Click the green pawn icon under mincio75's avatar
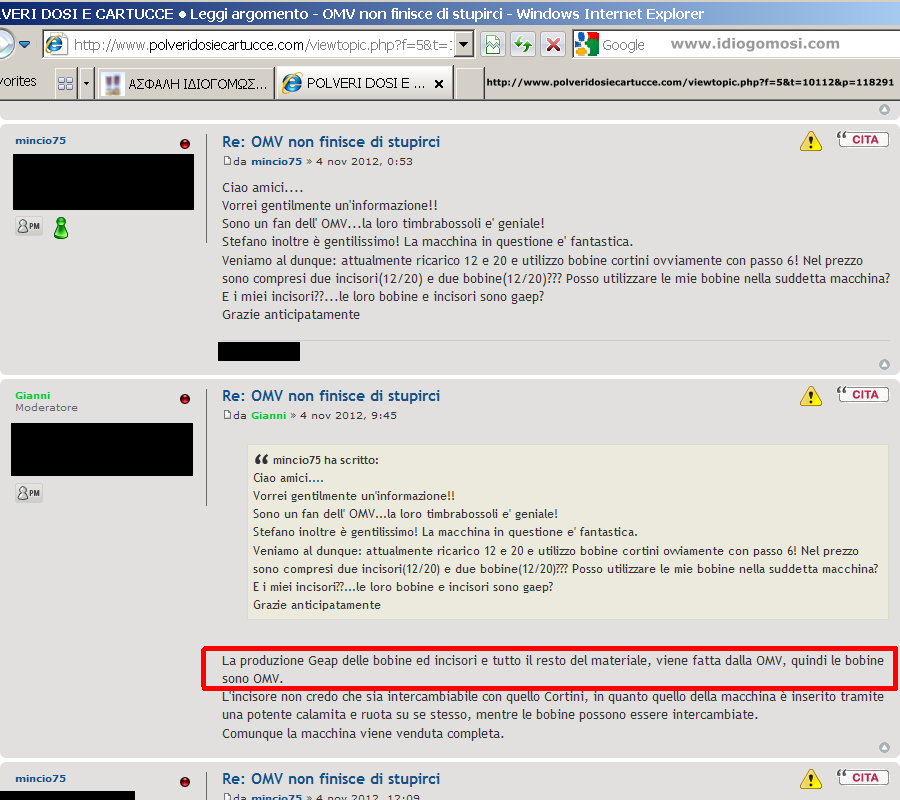This screenshot has width=900, height=800. coord(61,228)
